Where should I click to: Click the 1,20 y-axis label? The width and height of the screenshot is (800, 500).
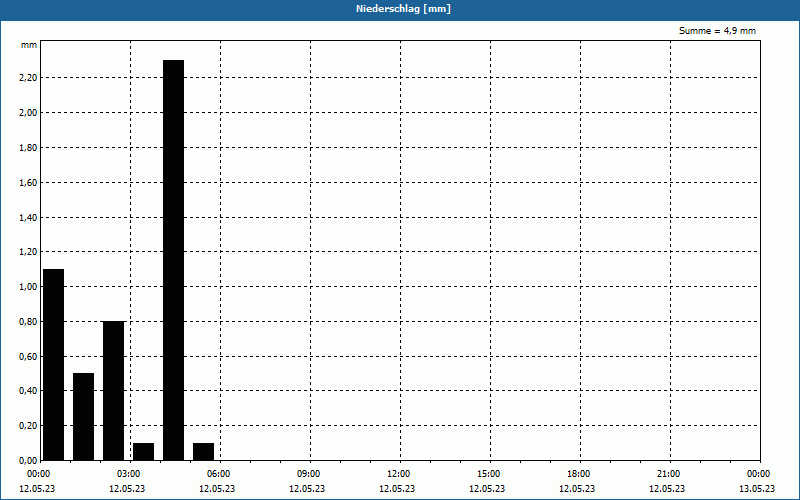coord(29,252)
